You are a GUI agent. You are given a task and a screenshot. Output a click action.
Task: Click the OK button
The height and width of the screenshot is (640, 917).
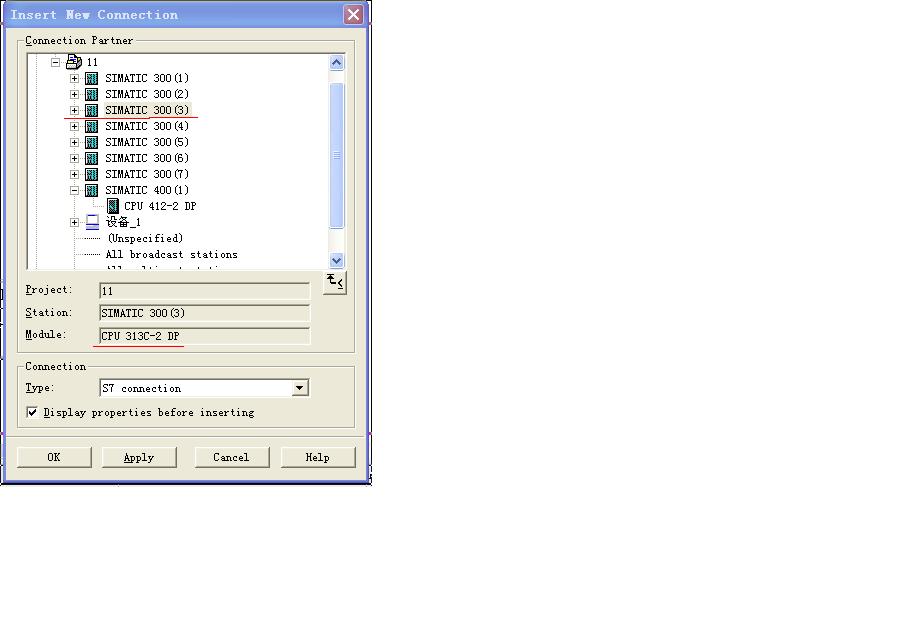click(x=54, y=457)
